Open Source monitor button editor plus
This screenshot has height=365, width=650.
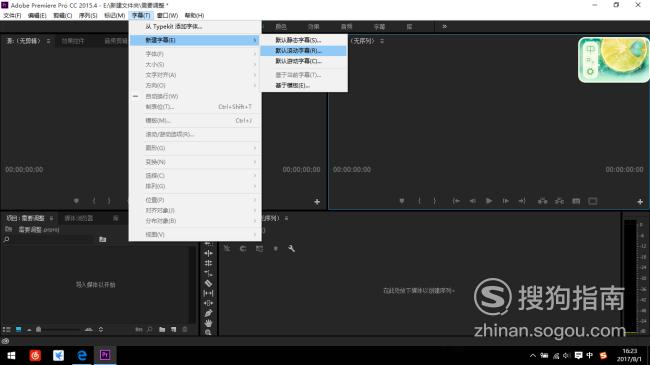click(x=317, y=202)
